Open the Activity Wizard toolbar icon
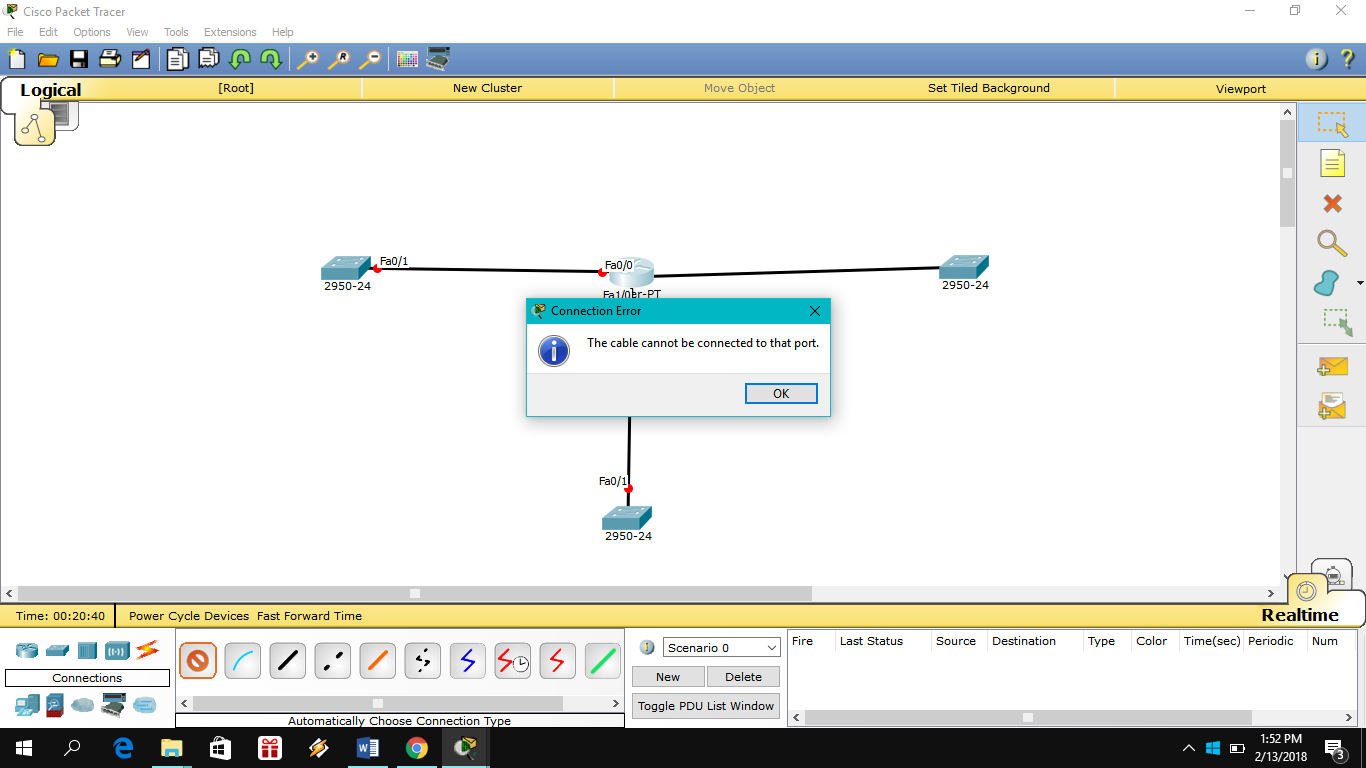The width and height of the screenshot is (1366, 768). (x=141, y=59)
